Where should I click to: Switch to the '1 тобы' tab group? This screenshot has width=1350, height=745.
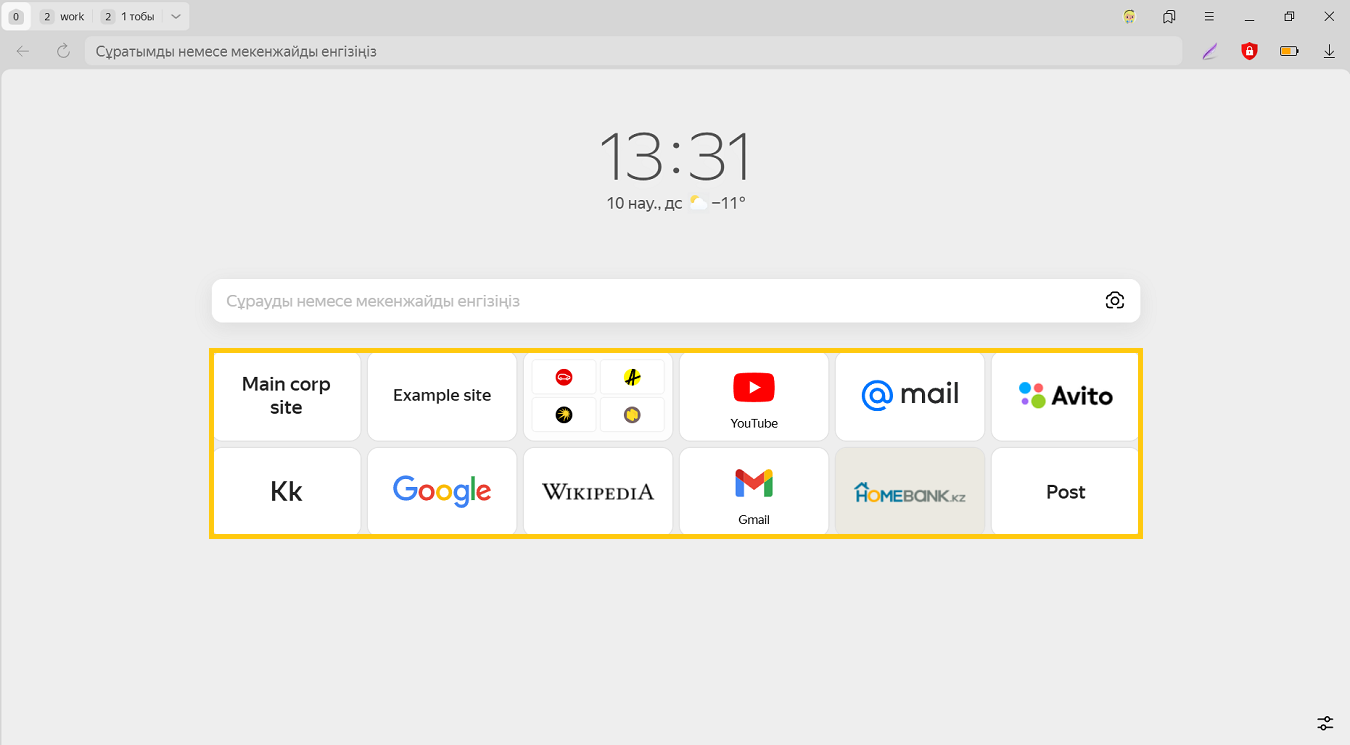pyautogui.click(x=129, y=17)
